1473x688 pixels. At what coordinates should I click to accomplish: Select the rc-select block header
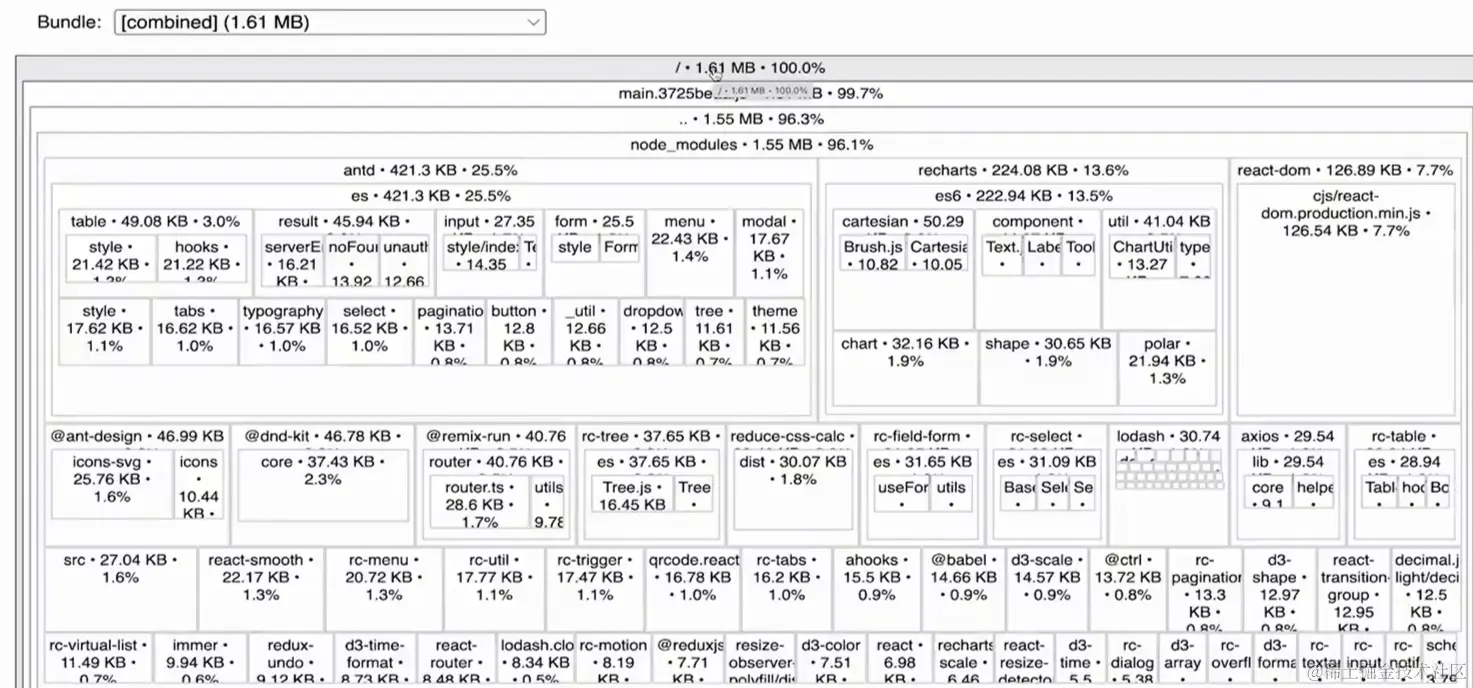(1046, 437)
